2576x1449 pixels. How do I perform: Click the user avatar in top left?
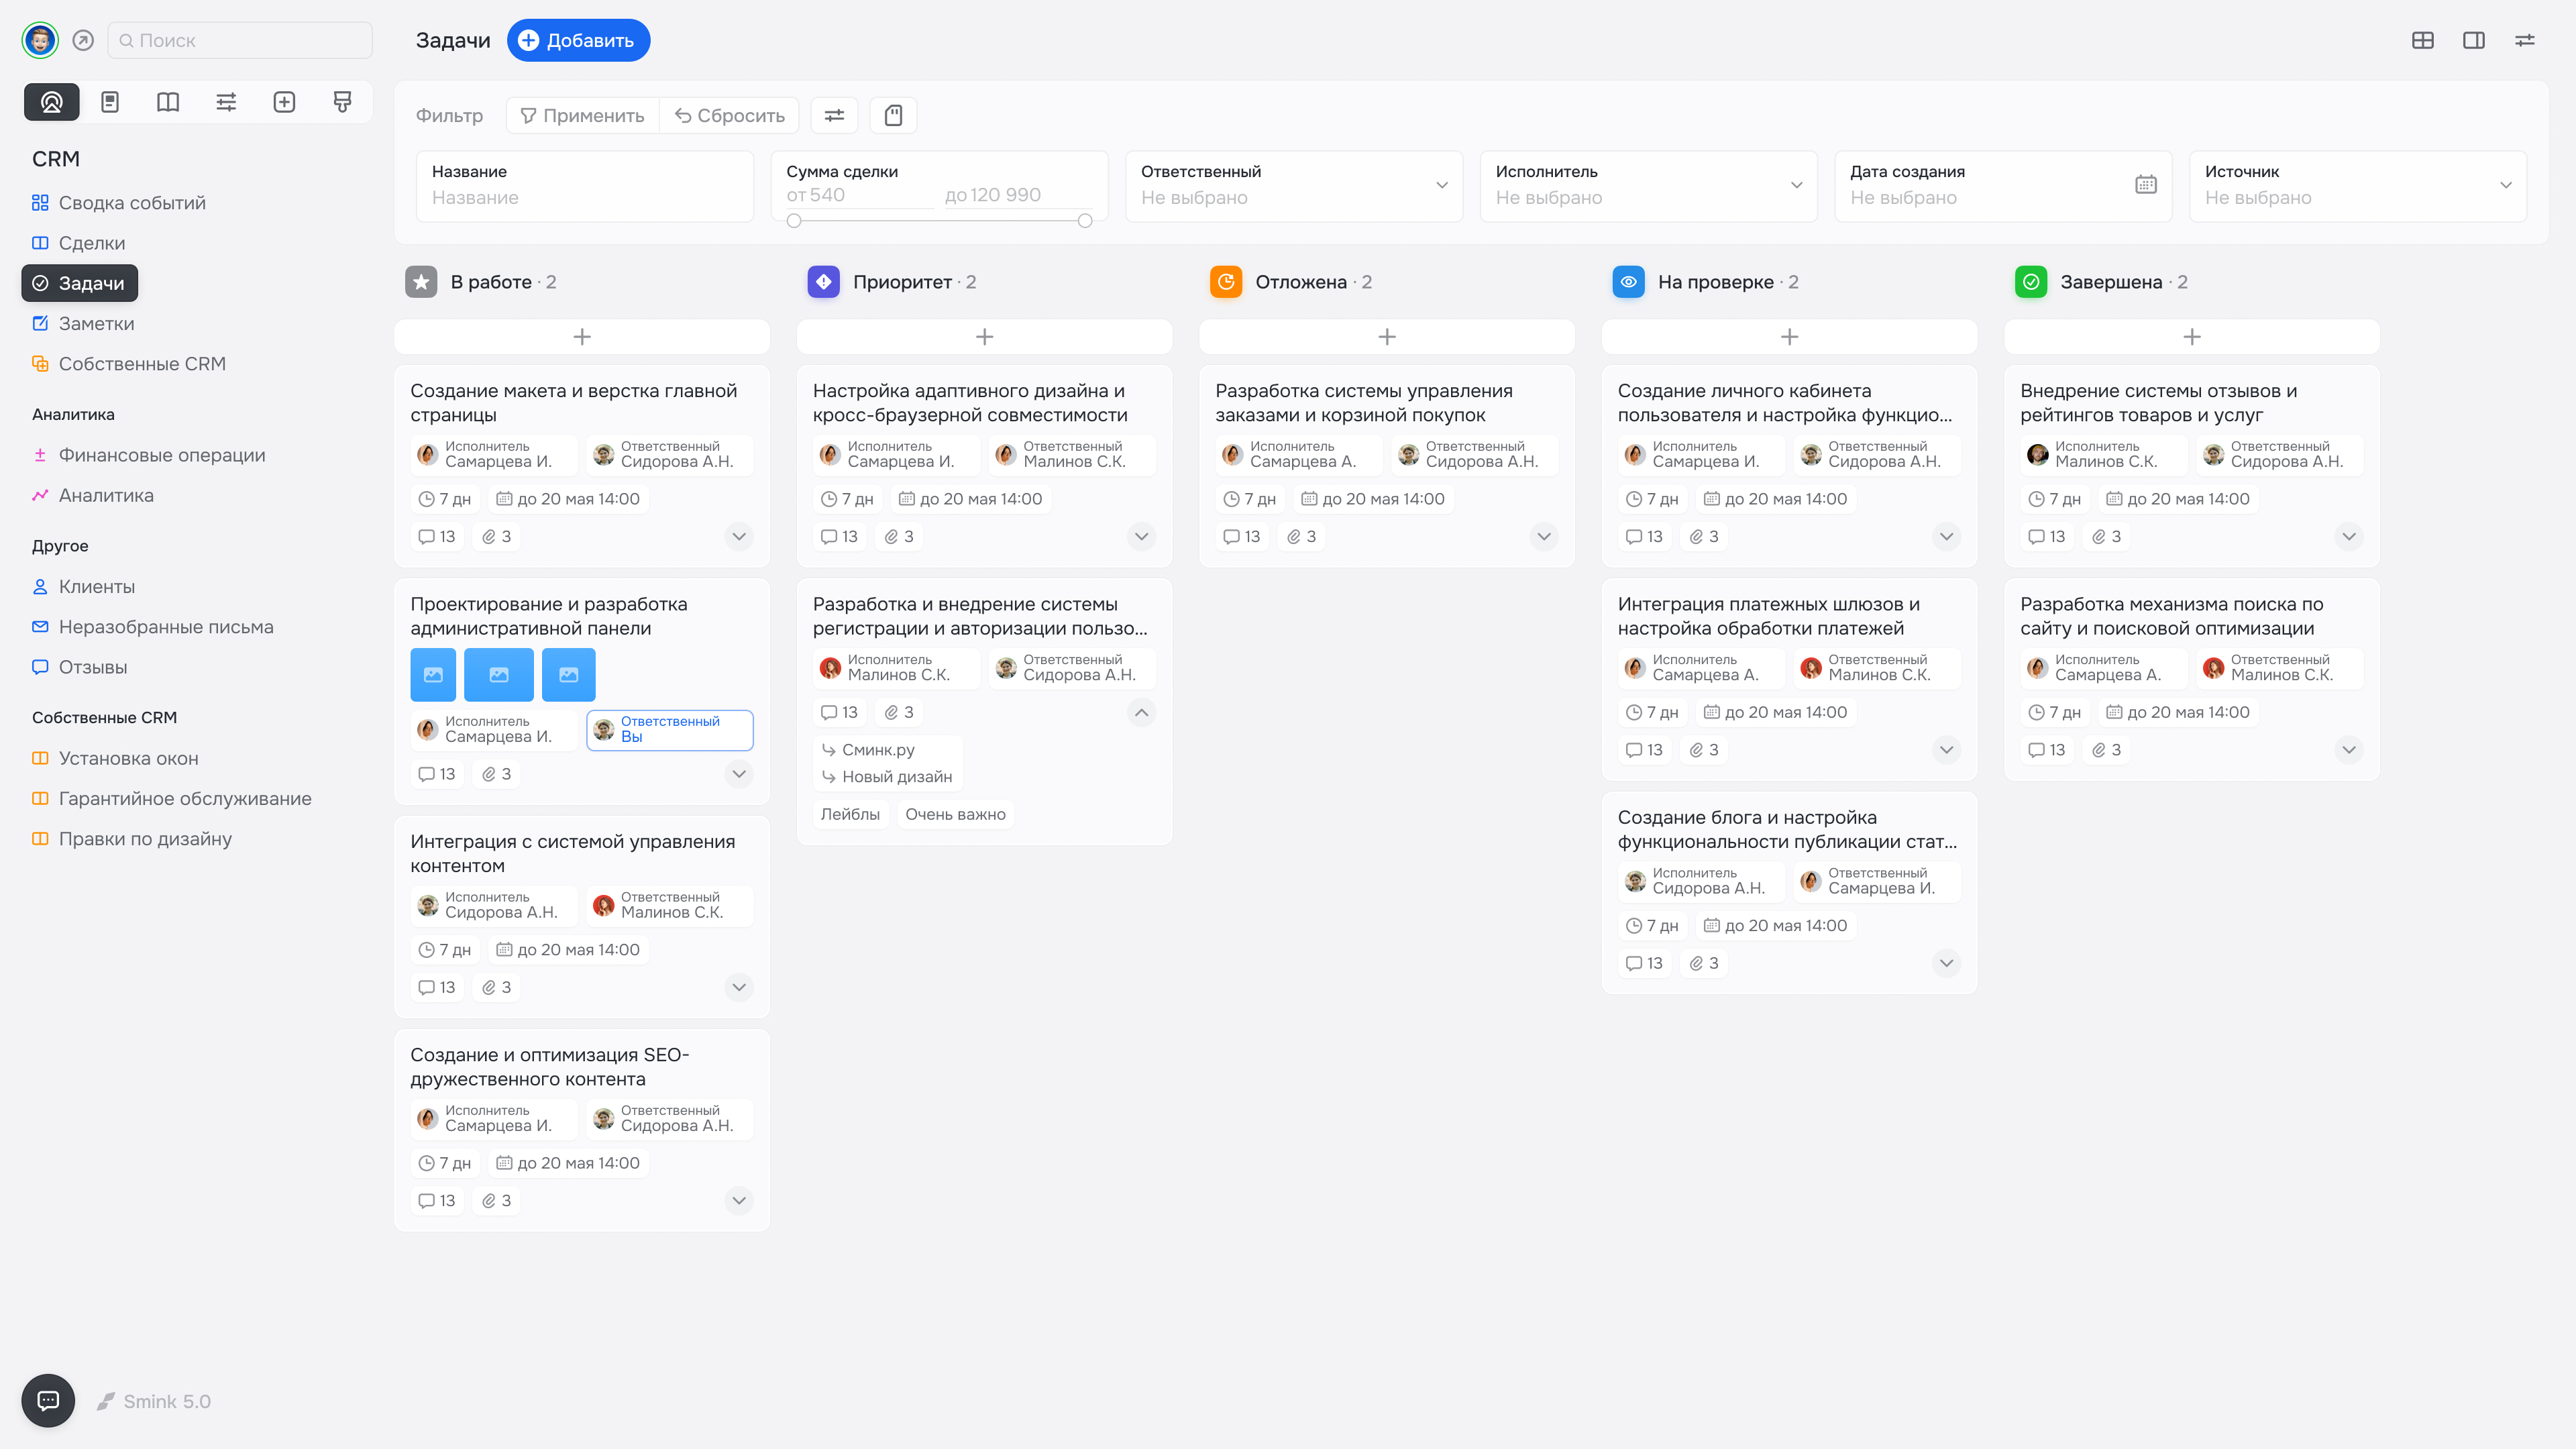click(x=40, y=40)
